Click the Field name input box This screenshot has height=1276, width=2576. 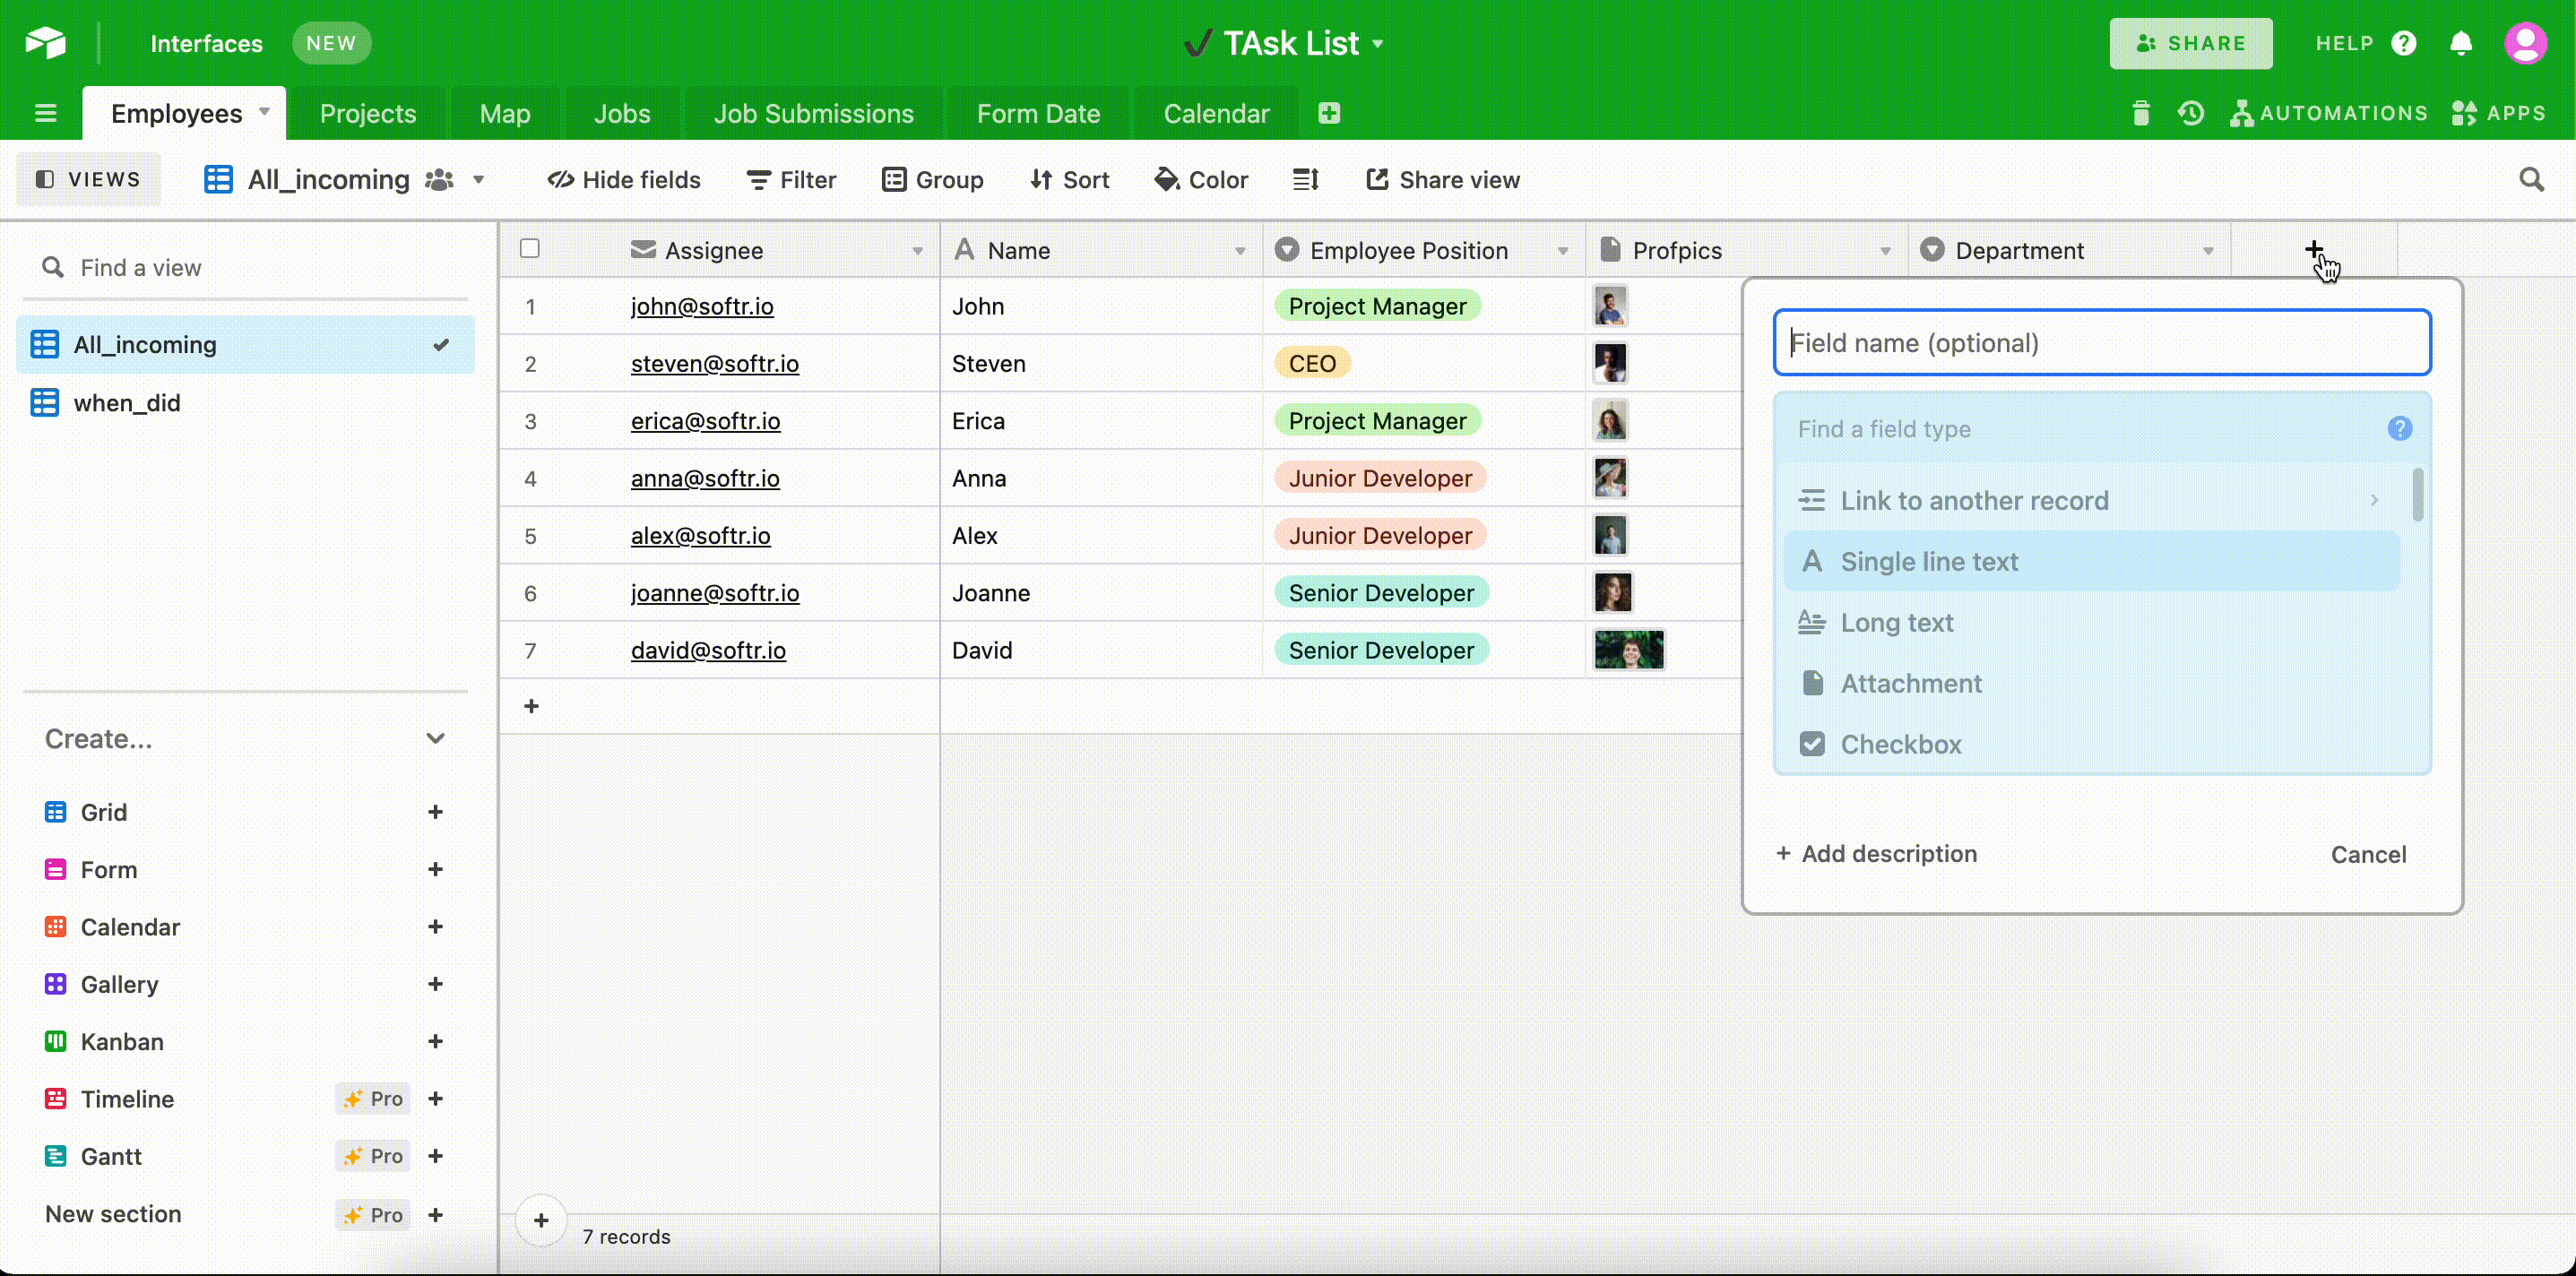pyautogui.click(x=2102, y=342)
